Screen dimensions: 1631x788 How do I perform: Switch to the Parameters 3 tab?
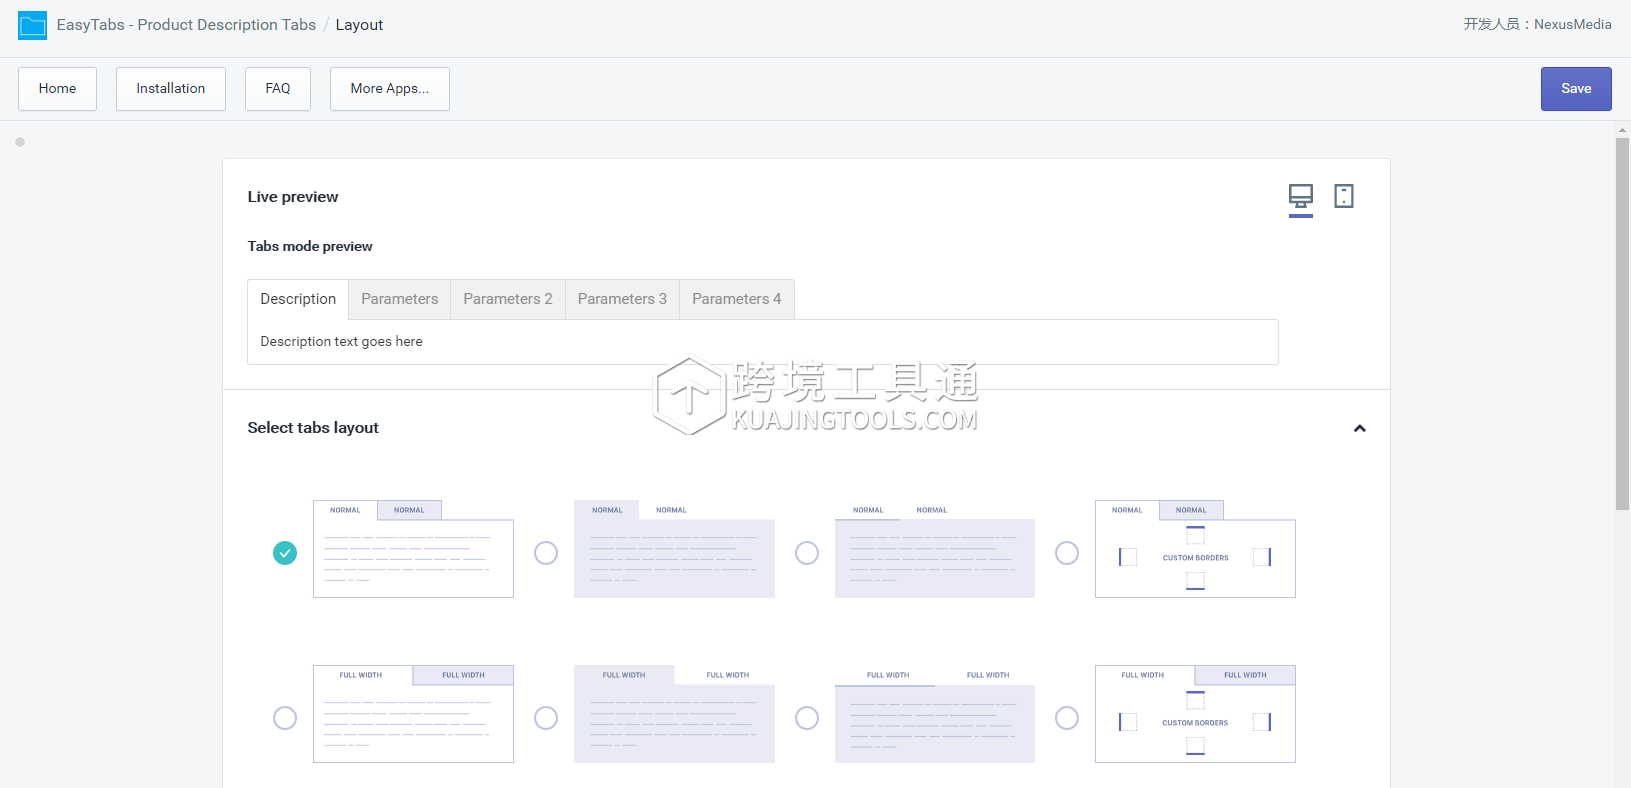pyautogui.click(x=622, y=299)
